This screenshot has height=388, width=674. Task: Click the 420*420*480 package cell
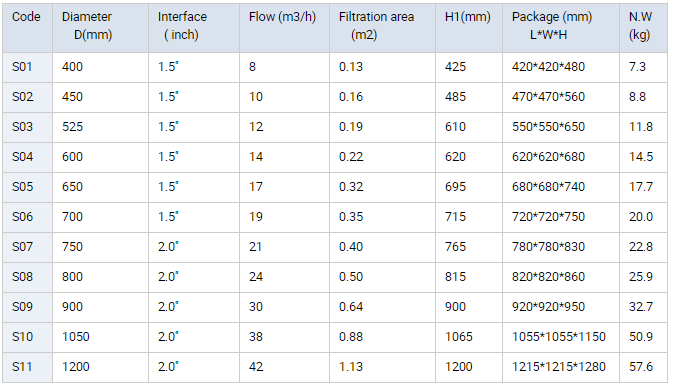[x=561, y=67]
